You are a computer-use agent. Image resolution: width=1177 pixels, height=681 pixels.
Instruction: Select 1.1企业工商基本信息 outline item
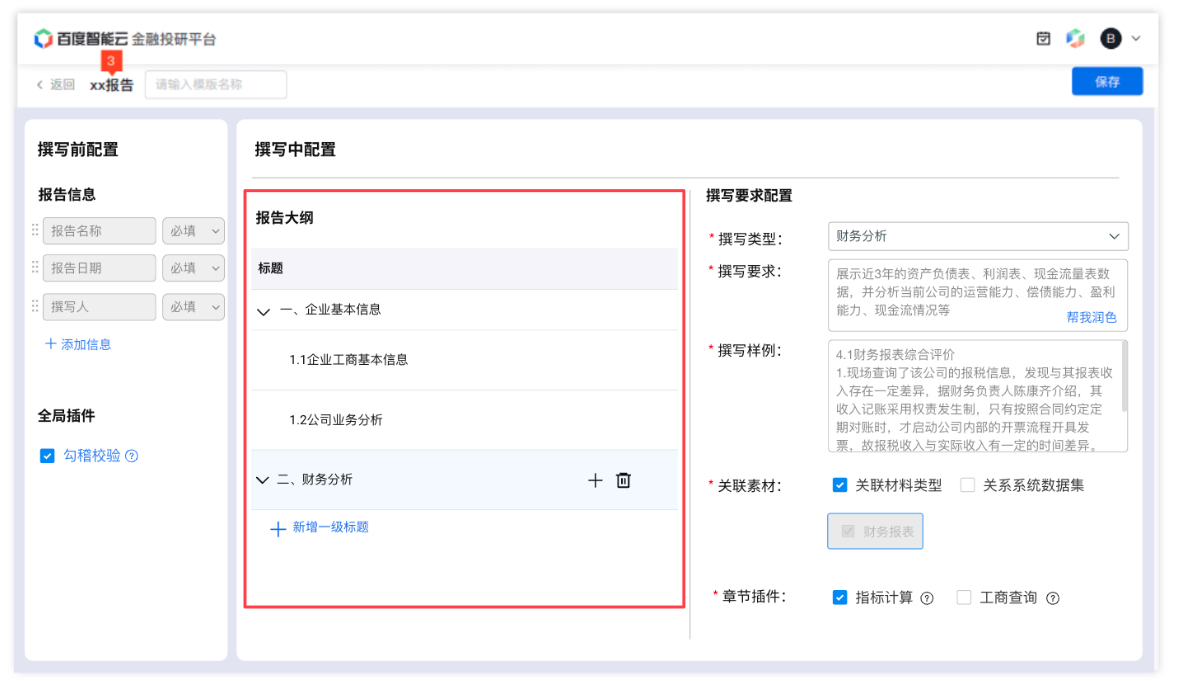(x=348, y=360)
